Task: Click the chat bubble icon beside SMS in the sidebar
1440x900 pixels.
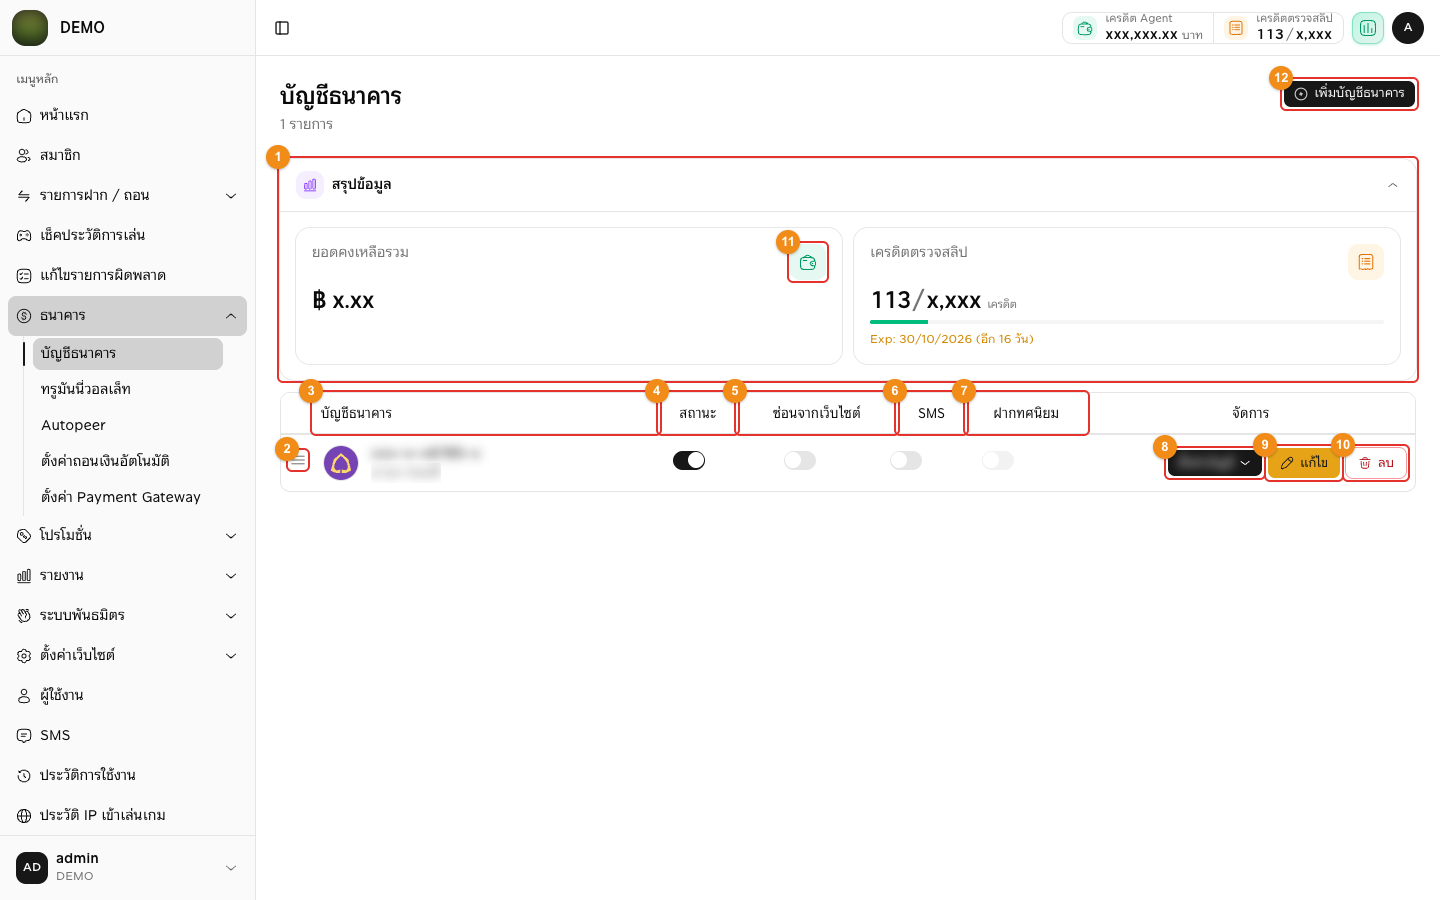Action: pyautogui.click(x=24, y=736)
